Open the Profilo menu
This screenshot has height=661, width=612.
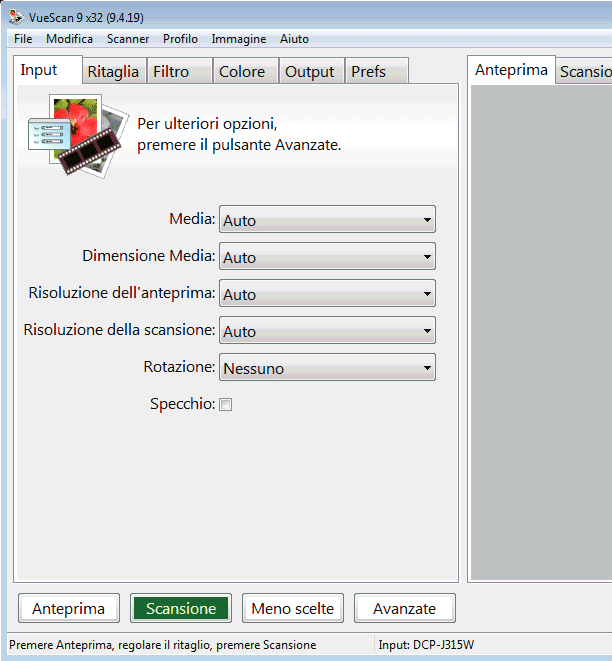tap(180, 39)
